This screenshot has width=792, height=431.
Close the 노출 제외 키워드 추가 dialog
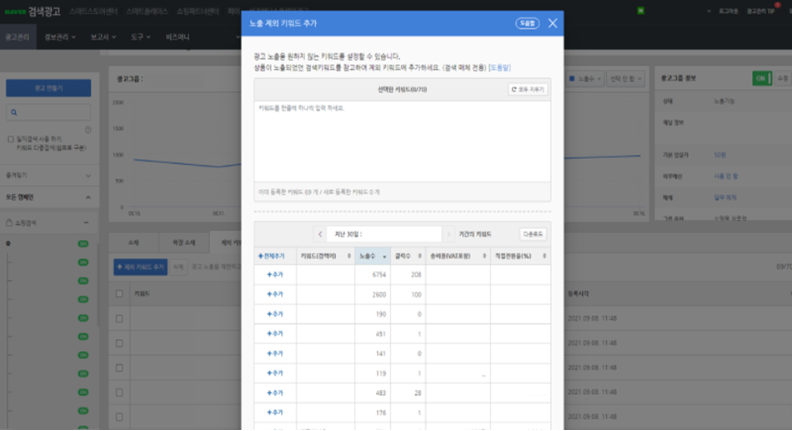tap(553, 23)
